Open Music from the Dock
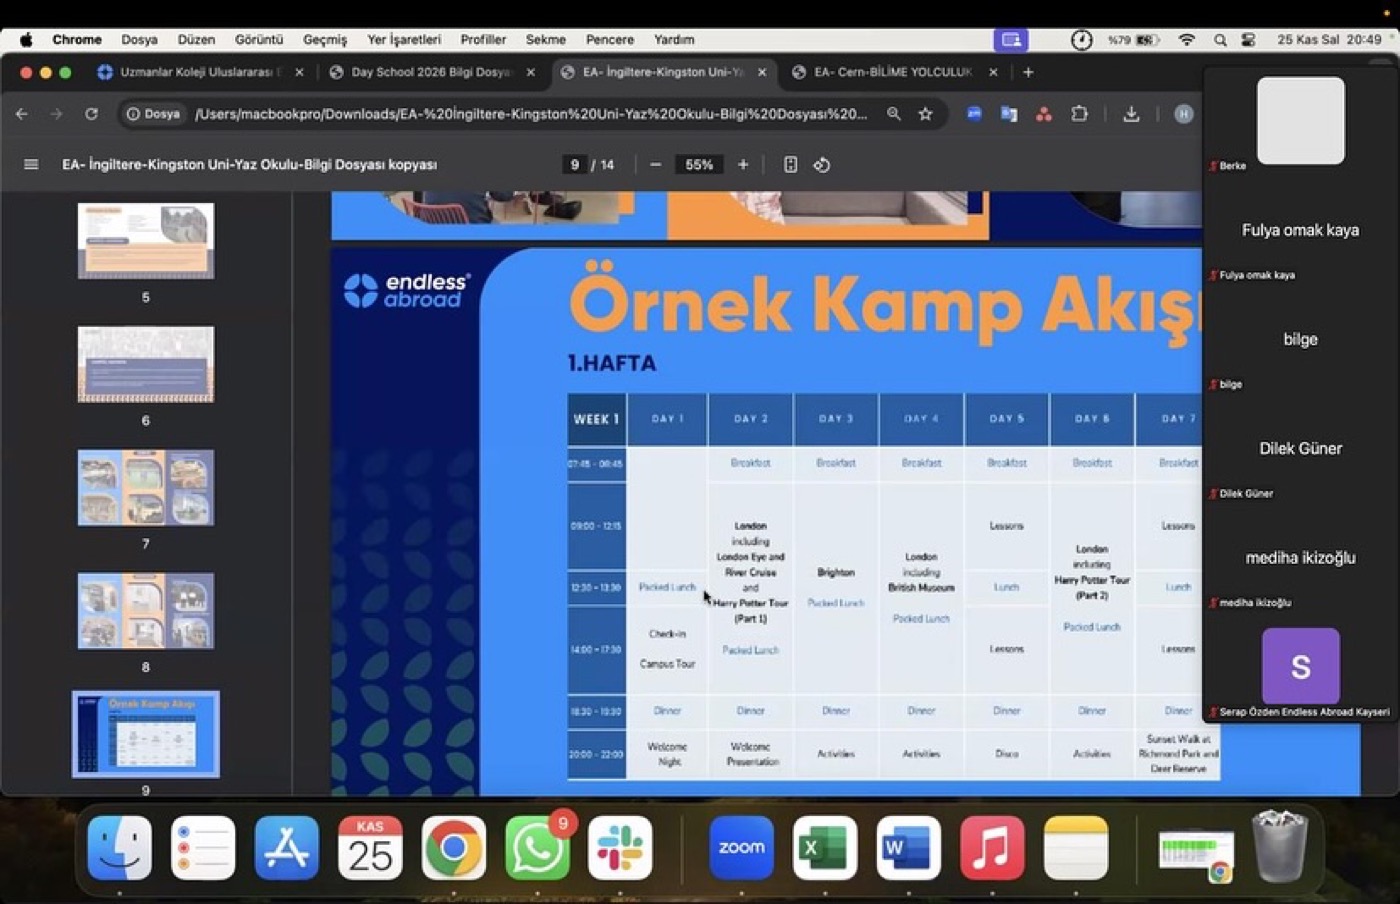The width and height of the screenshot is (1400, 904). [992, 848]
